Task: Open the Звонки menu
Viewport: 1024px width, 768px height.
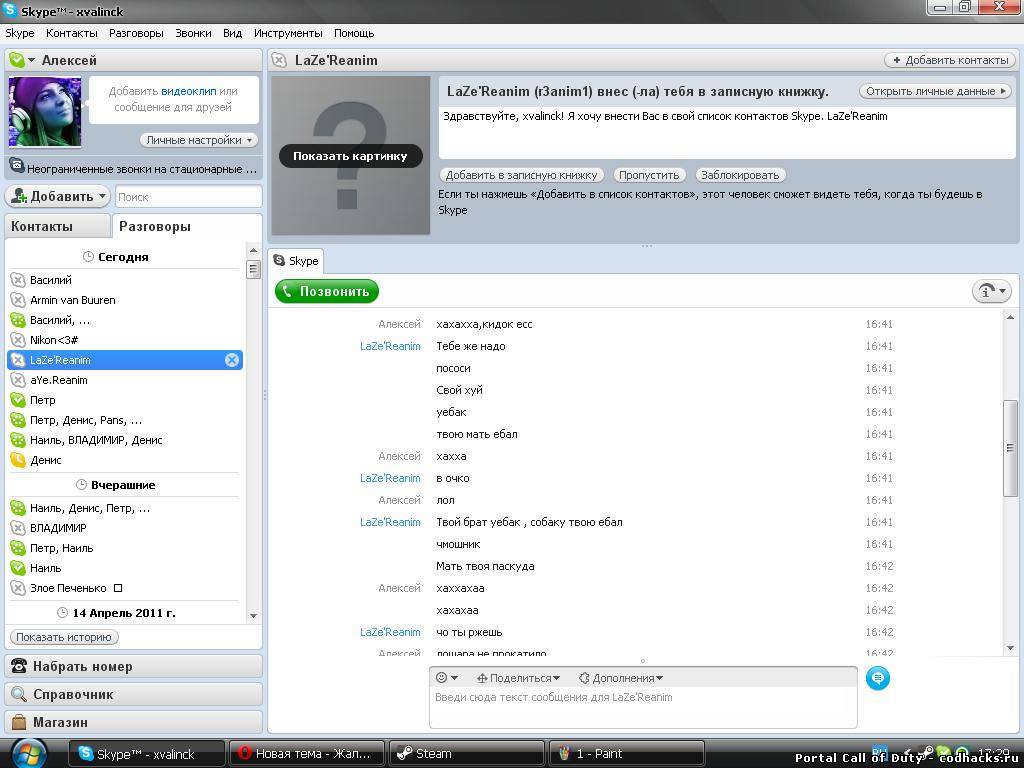Action: [x=193, y=33]
